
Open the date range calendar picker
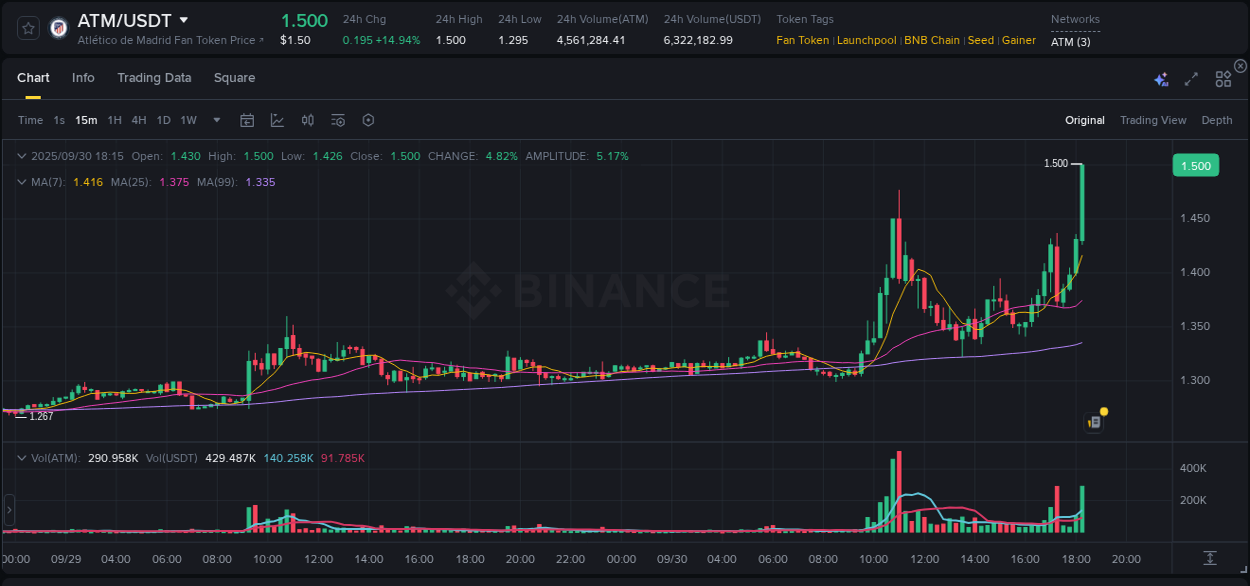point(247,120)
